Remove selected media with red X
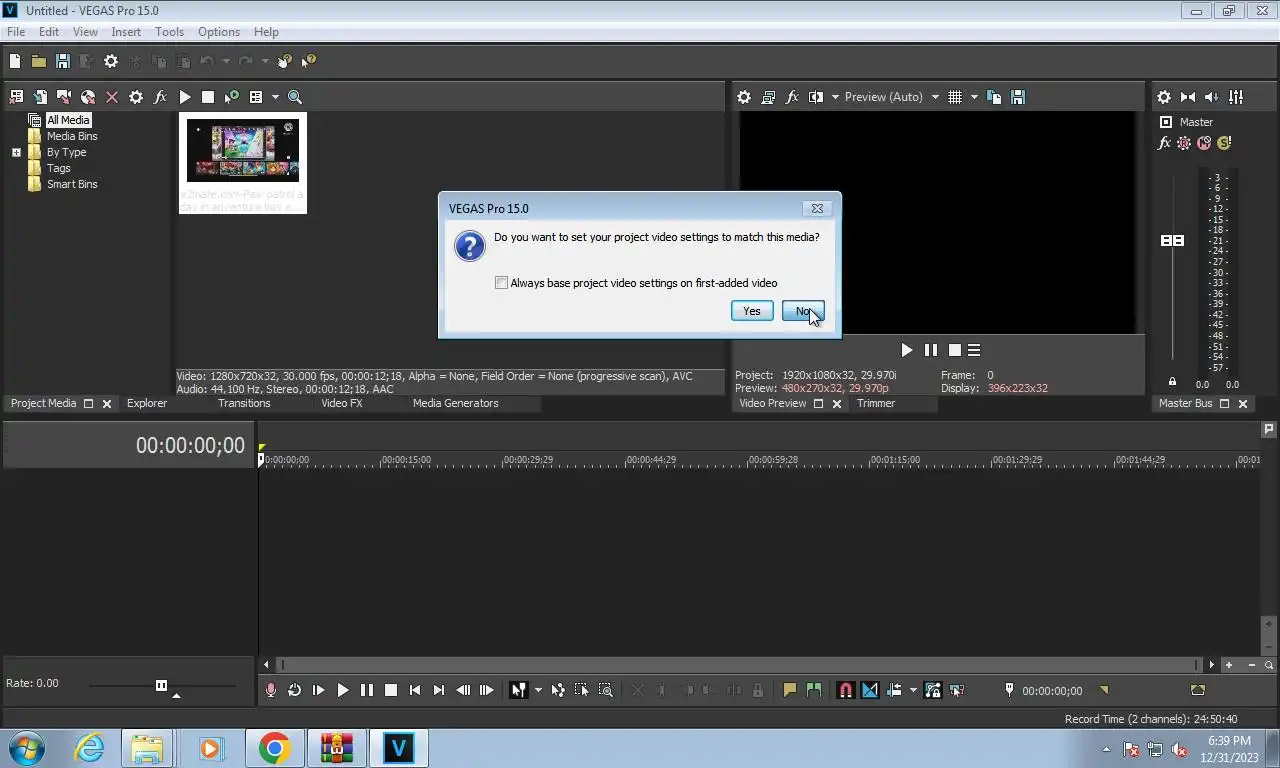The width and height of the screenshot is (1280, 768). tap(112, 97)
